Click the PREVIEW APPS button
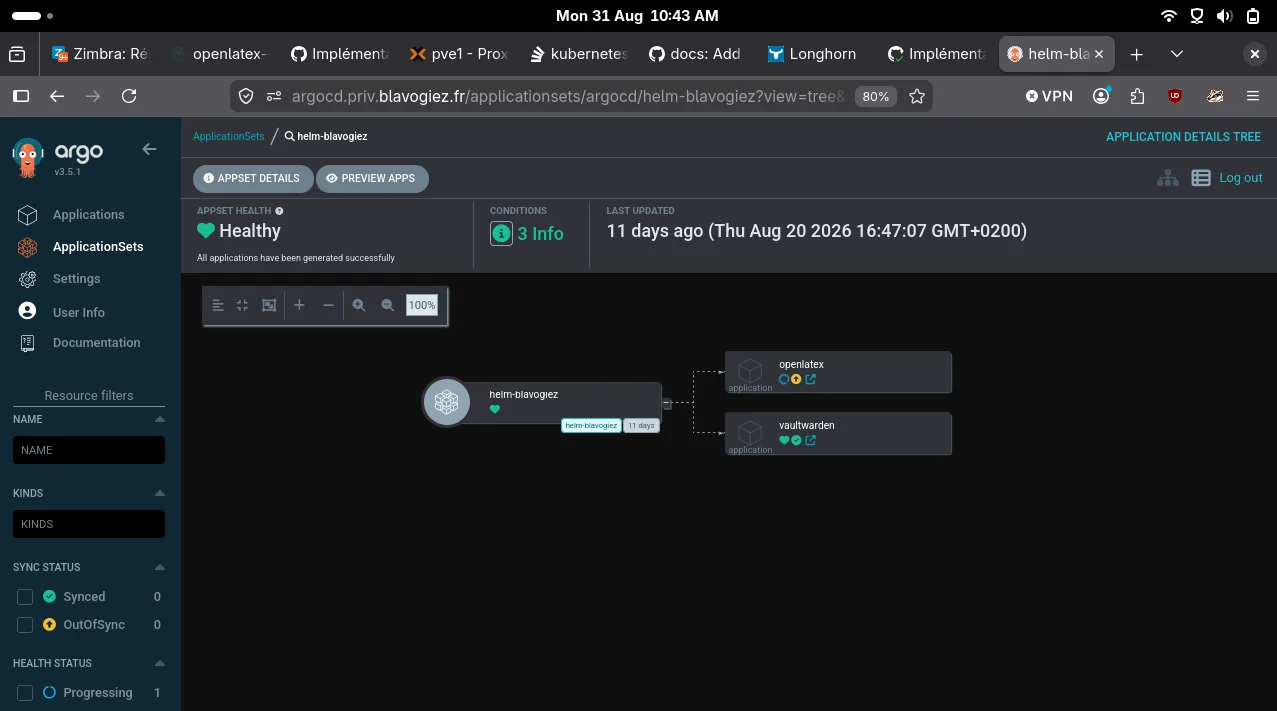The image size is (1277, 711). pos(372,178)
